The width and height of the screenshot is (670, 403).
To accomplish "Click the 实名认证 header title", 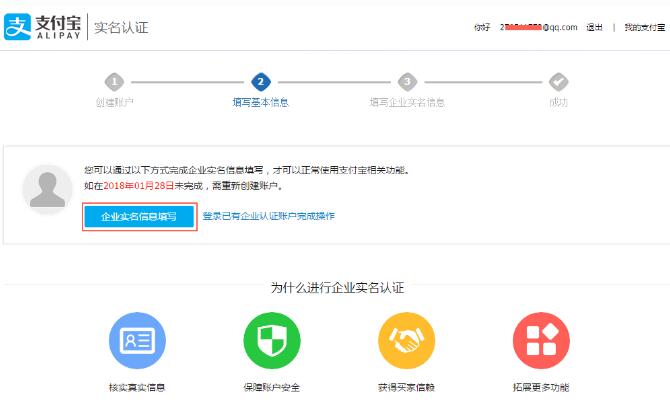I will [x=121, y=27].
